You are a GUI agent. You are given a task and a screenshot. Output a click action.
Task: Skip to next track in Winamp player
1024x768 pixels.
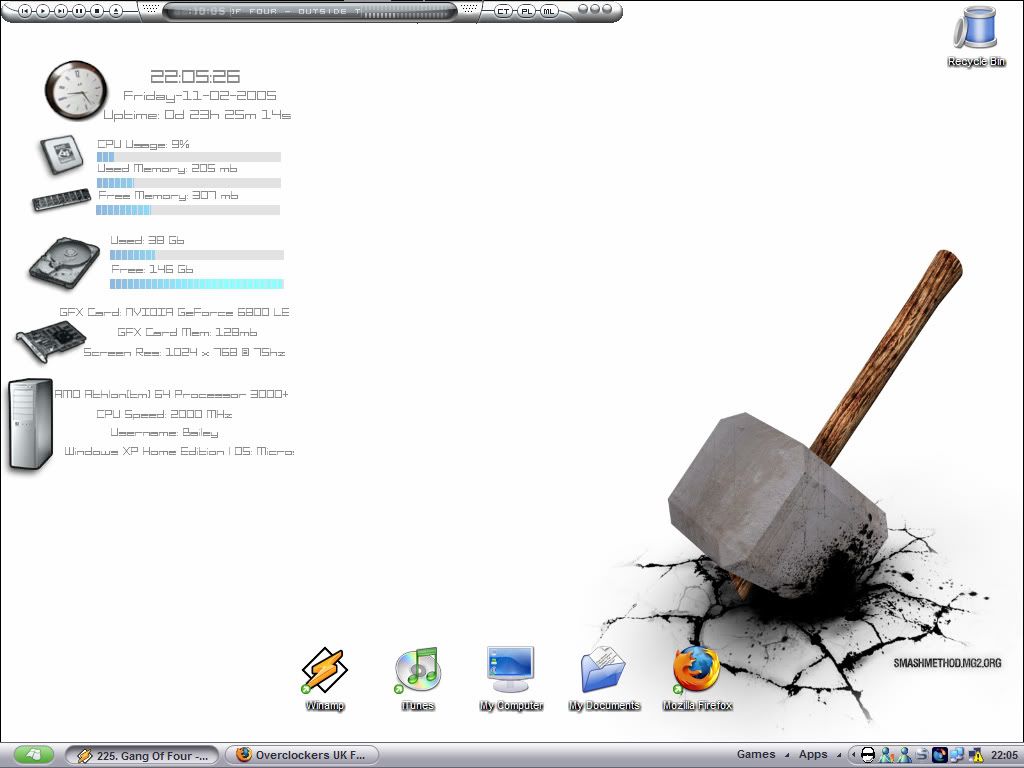coord(61,11)
